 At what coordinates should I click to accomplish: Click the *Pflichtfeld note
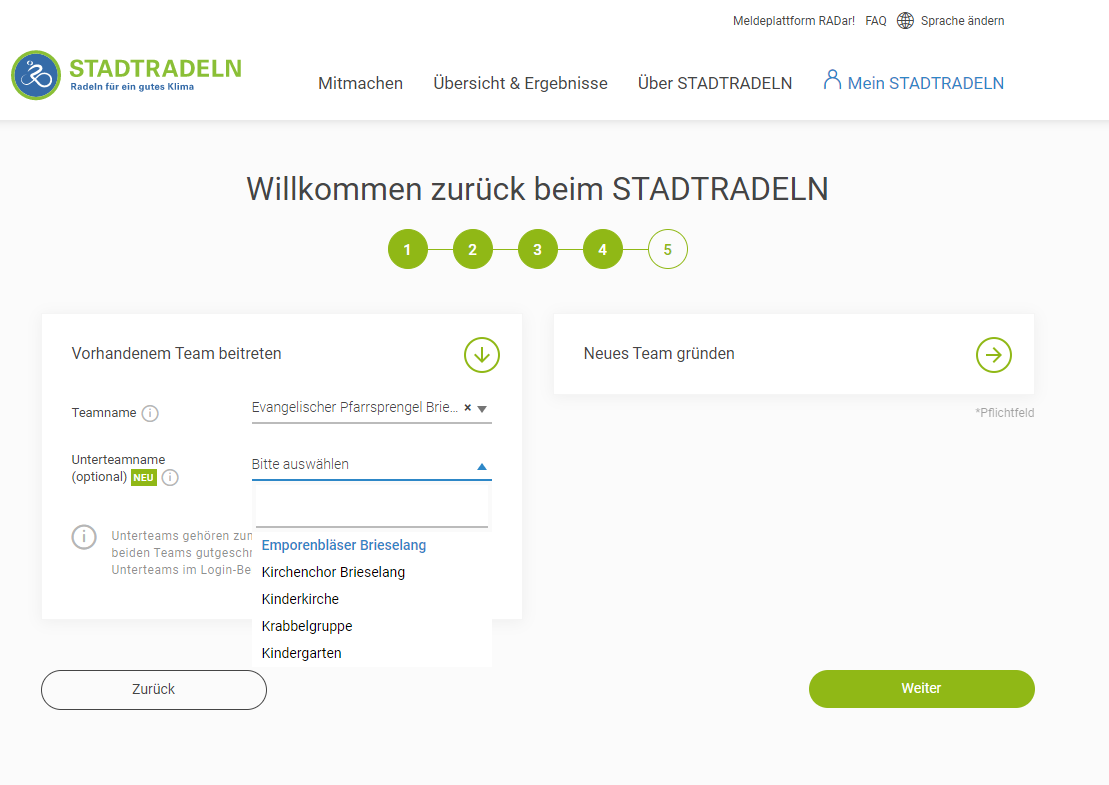point(1004,412)
